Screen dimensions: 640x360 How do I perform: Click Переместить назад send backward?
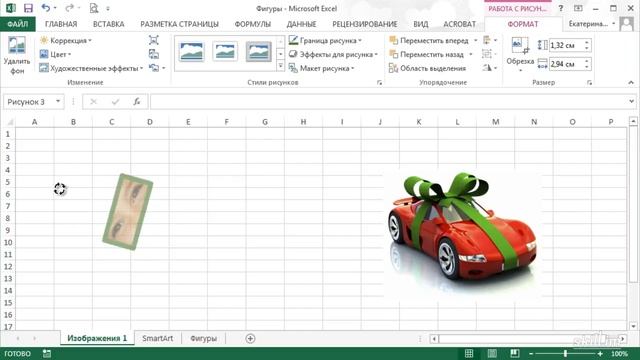[x=427, y=54]
